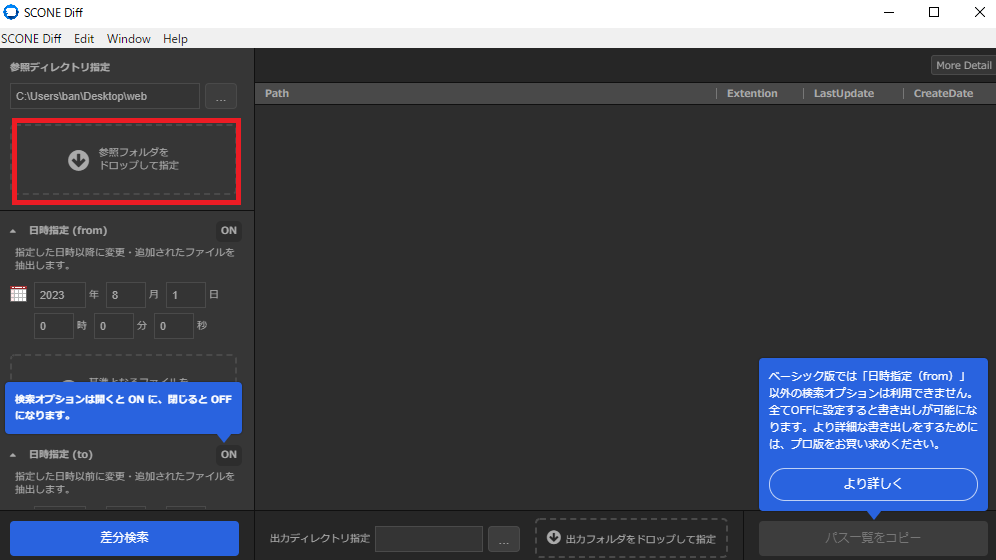Click the down-arrow icon in output drop zone
This screenshot has height=560, width=996.
(x=554, y=537)
